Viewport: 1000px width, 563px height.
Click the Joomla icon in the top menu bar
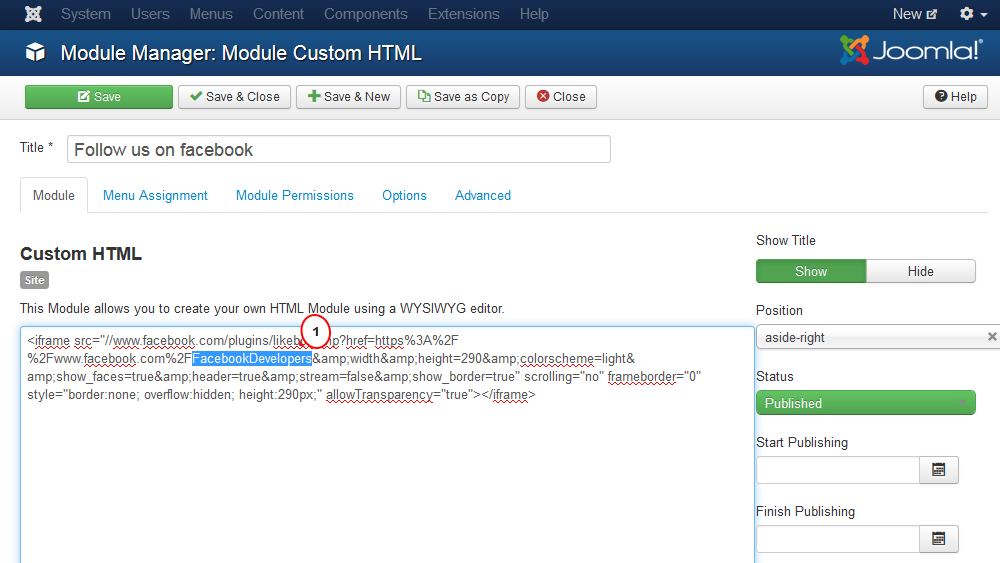pos(33,14)
